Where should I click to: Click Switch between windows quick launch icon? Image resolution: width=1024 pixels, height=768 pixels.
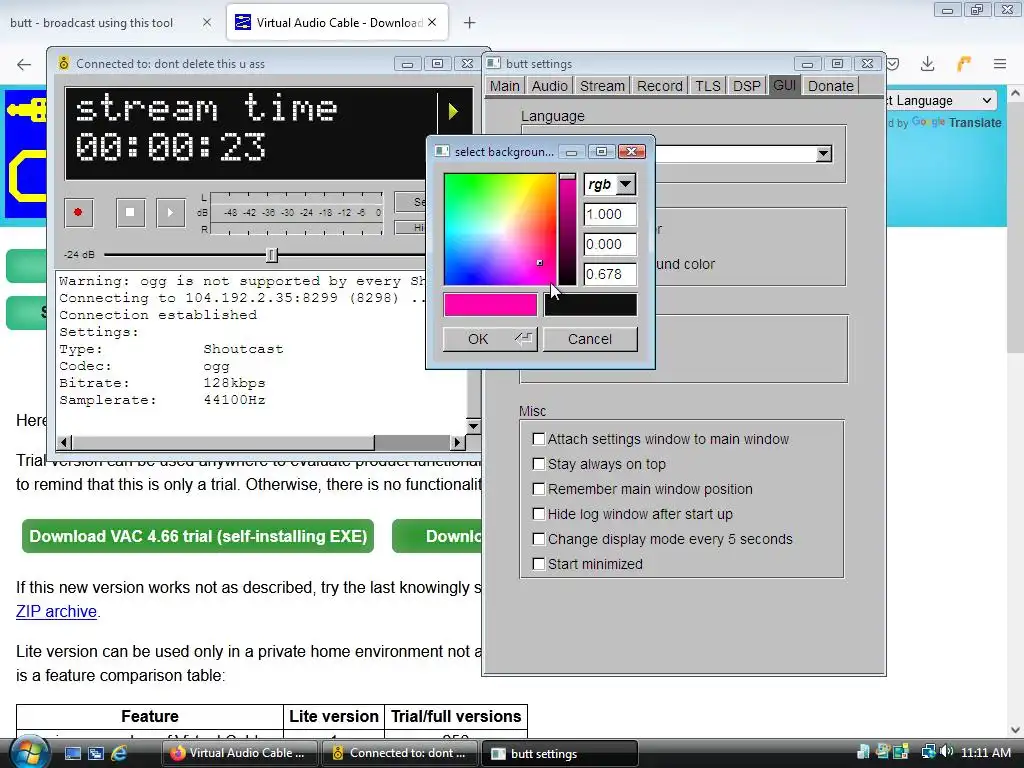tap(95, 753)
